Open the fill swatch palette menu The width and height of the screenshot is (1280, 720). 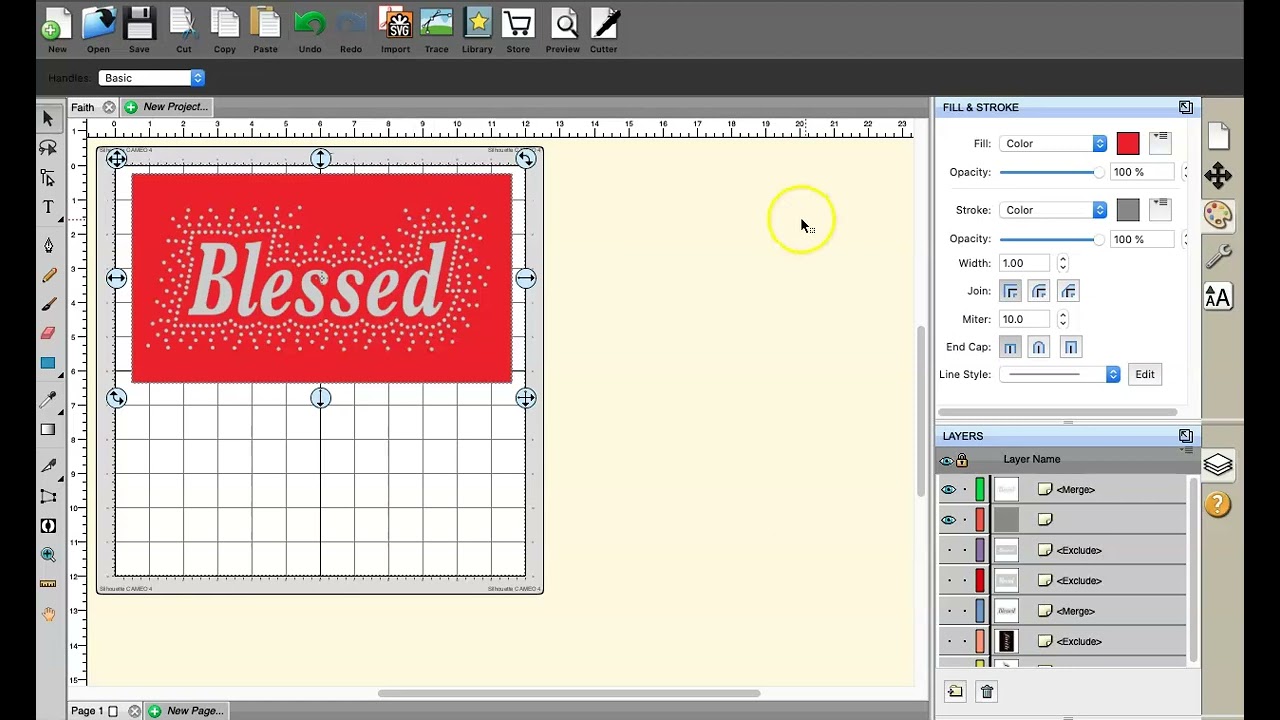[x=1160, y=143]
